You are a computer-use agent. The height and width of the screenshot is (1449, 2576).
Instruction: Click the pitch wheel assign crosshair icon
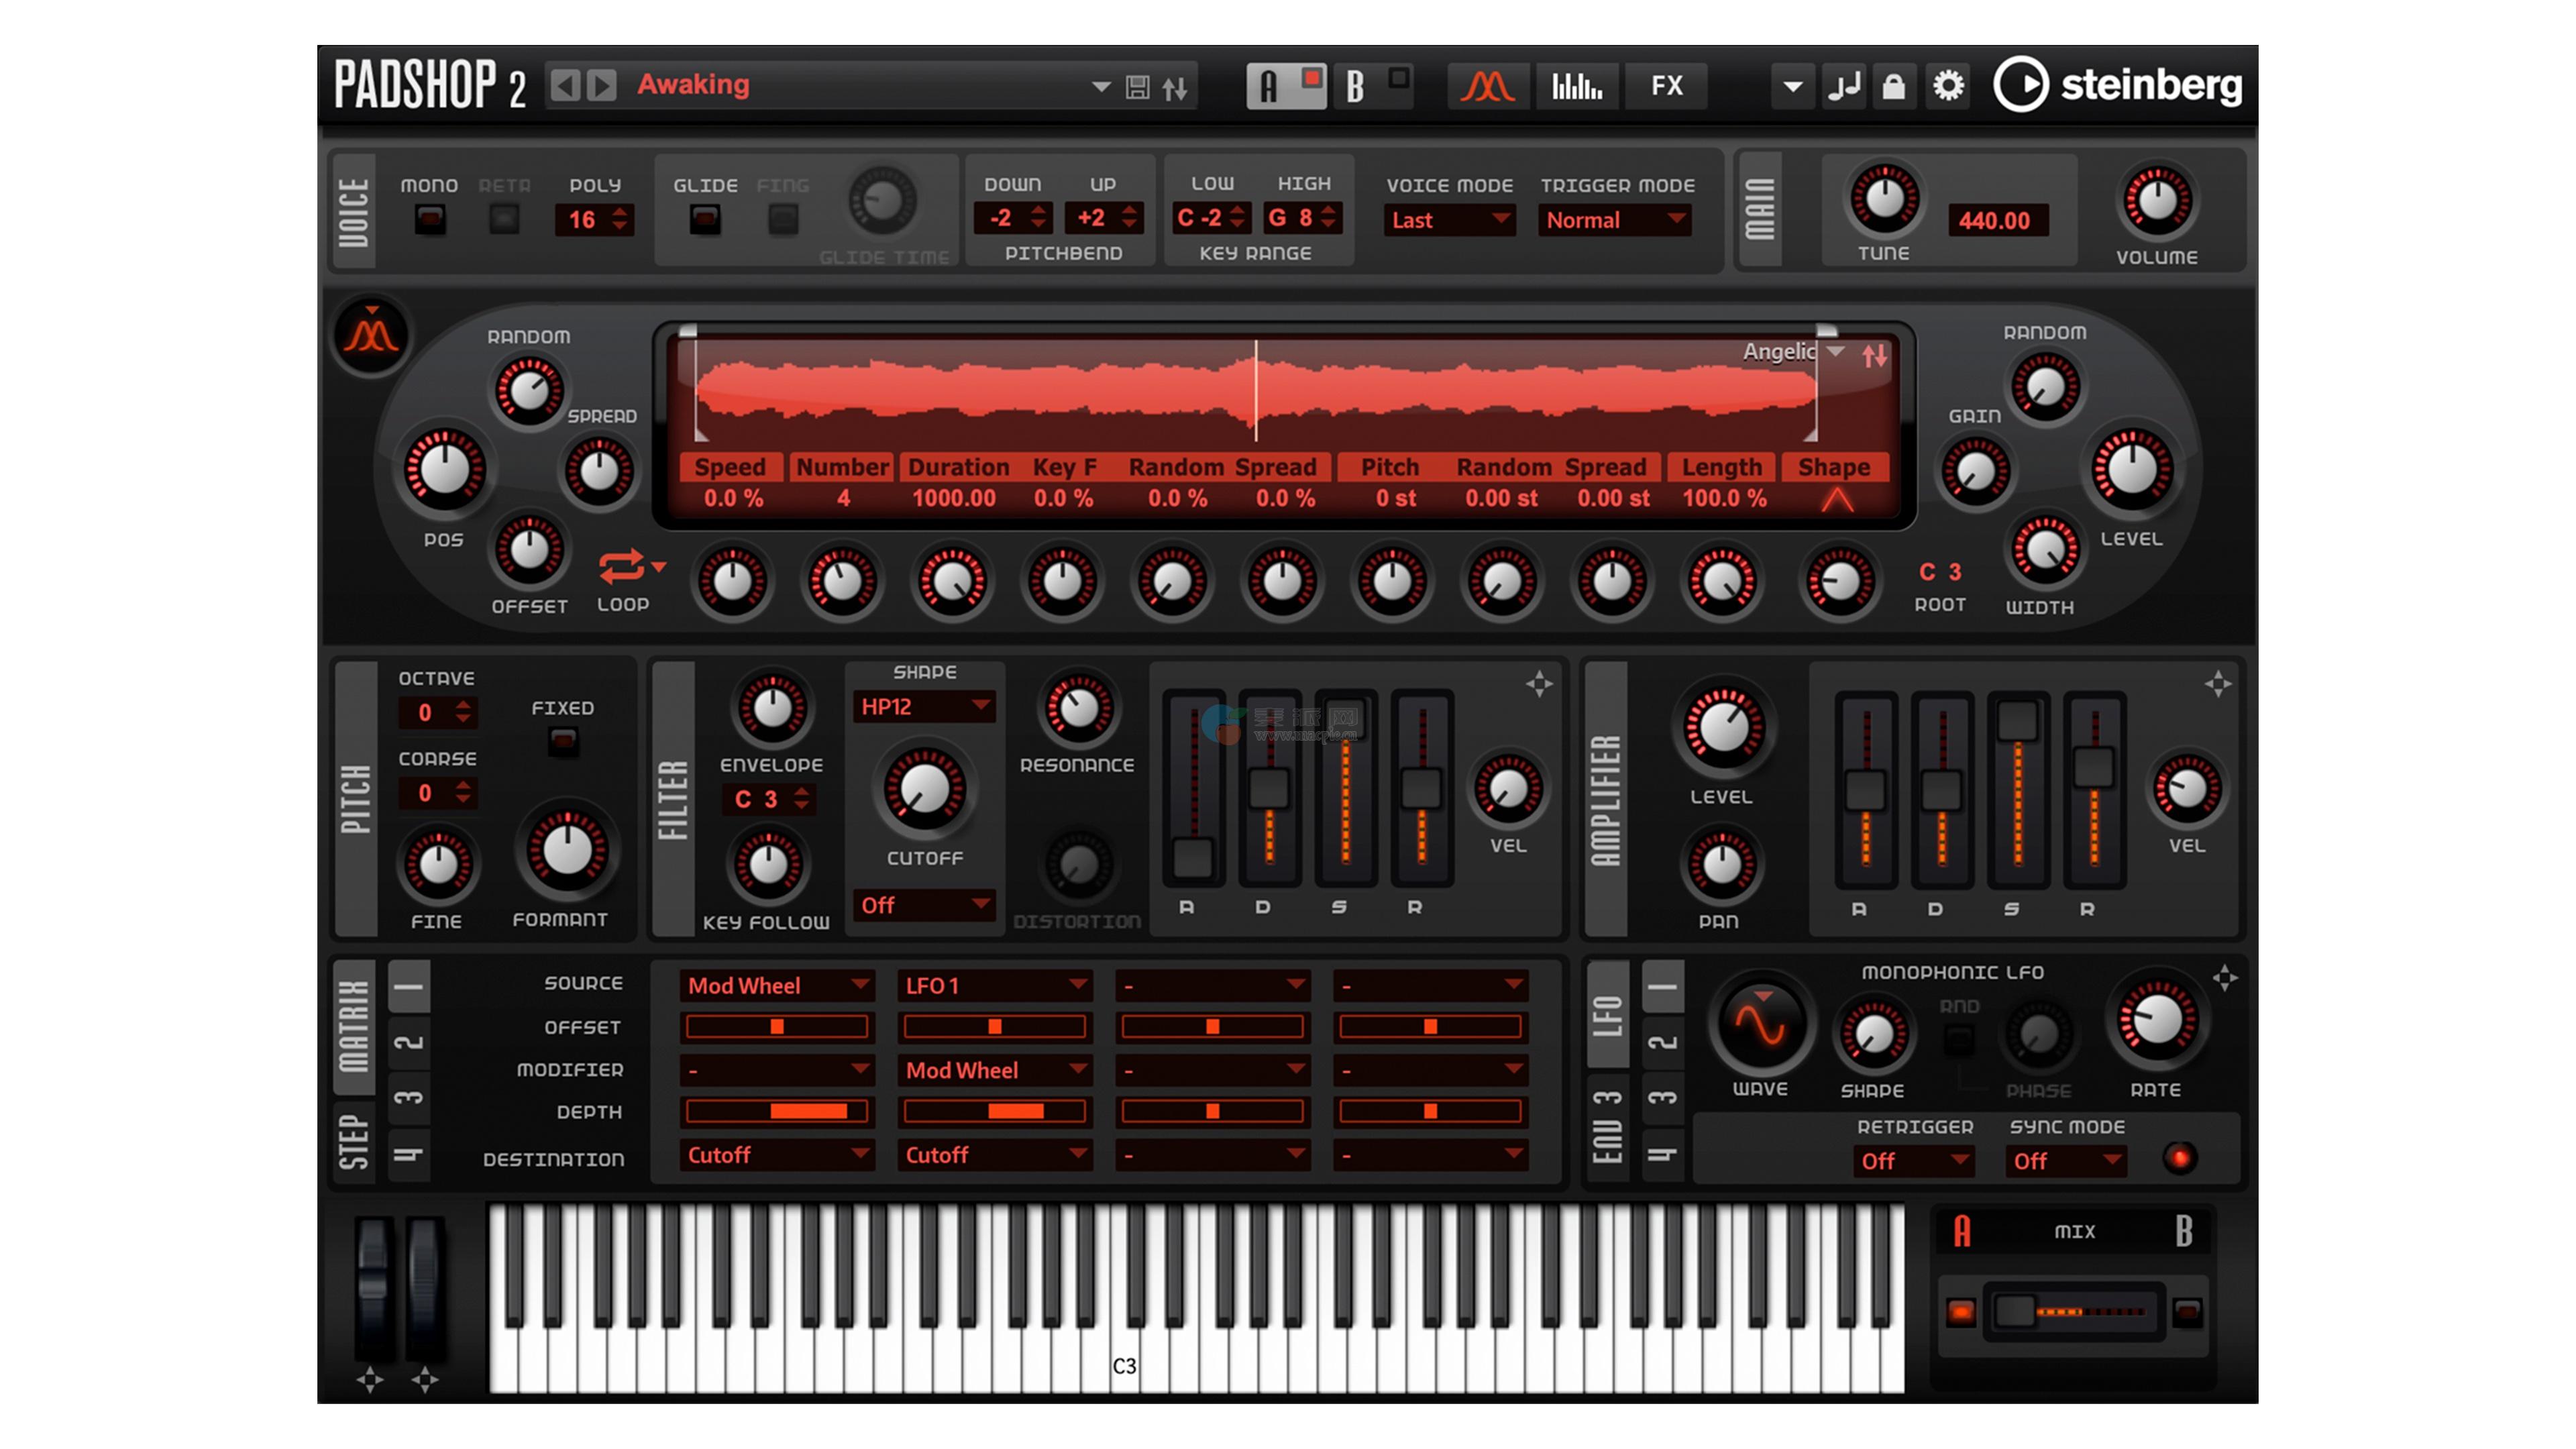click(370, 1380)
